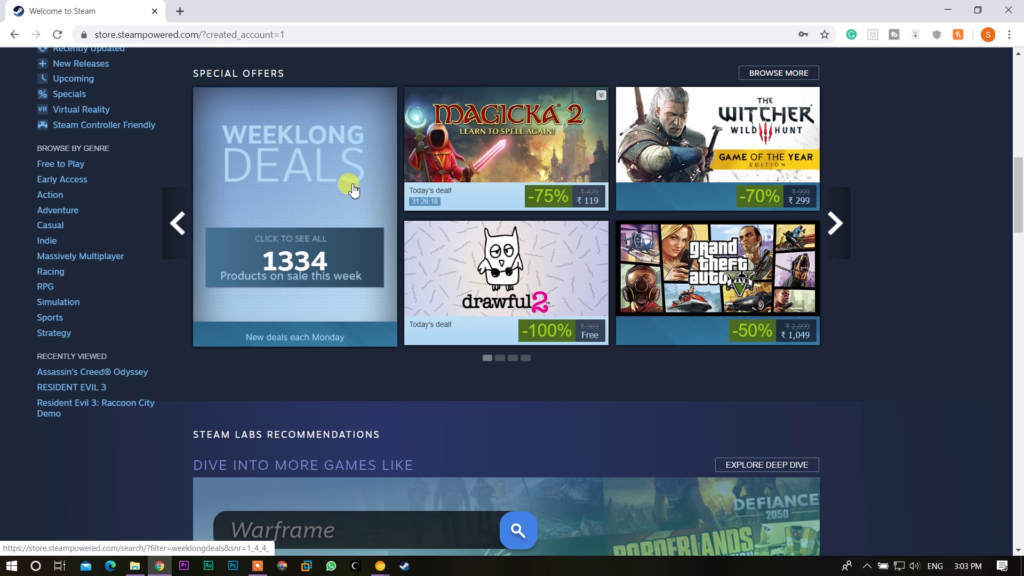This screenshot has width=1024, height=576.
Task: Browse the Action genre
Action: pos(50,195)
